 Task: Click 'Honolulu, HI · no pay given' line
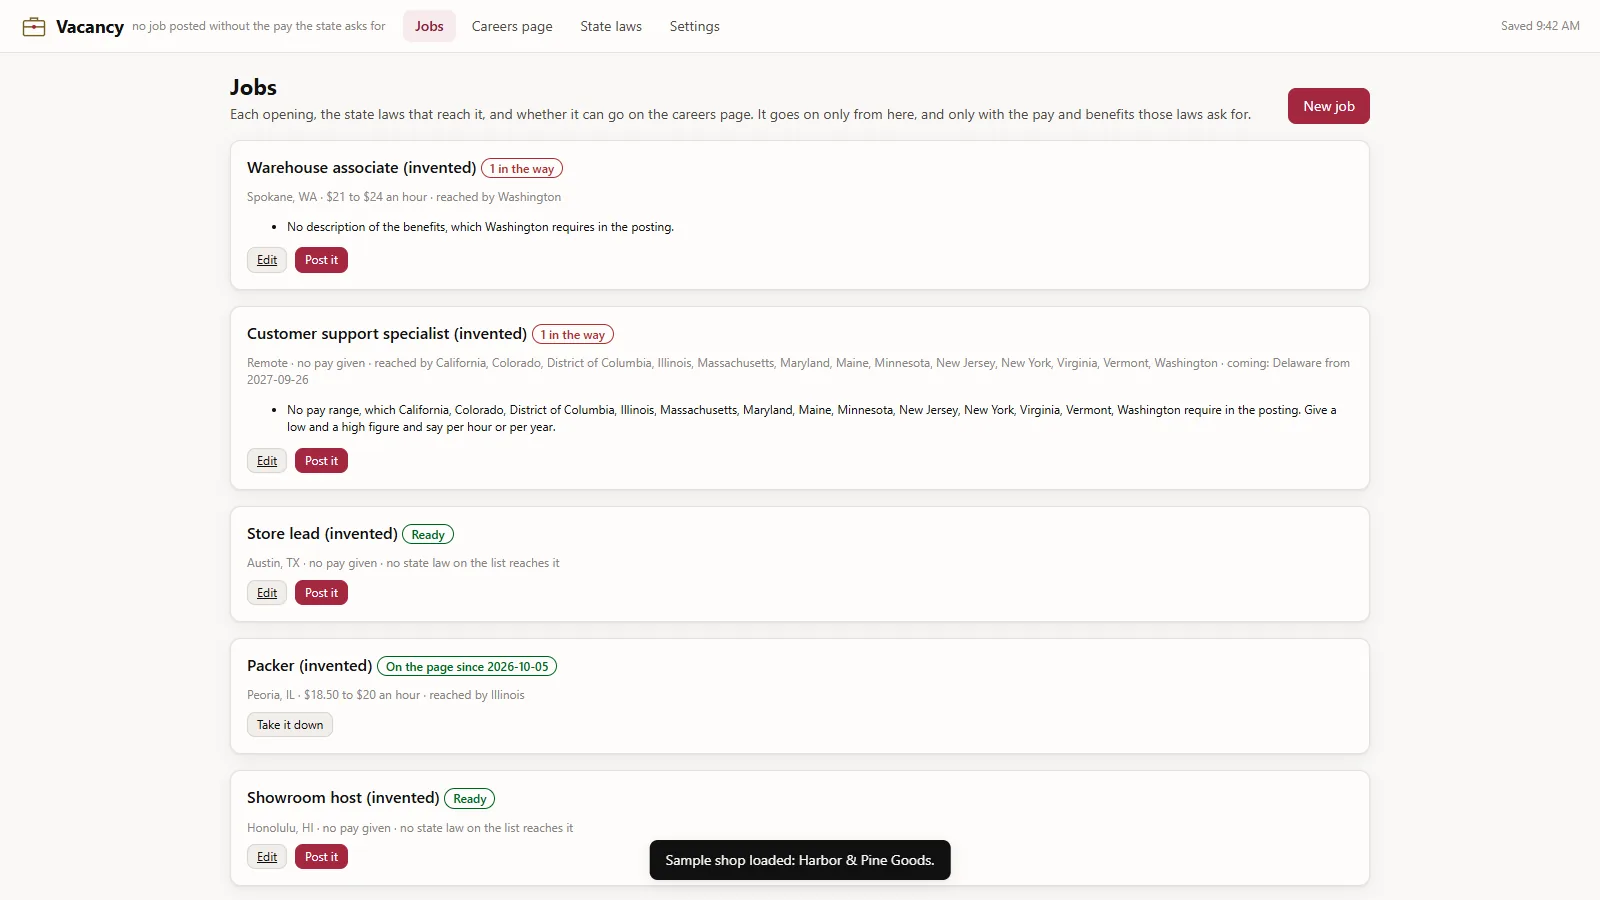click(410, 828)
